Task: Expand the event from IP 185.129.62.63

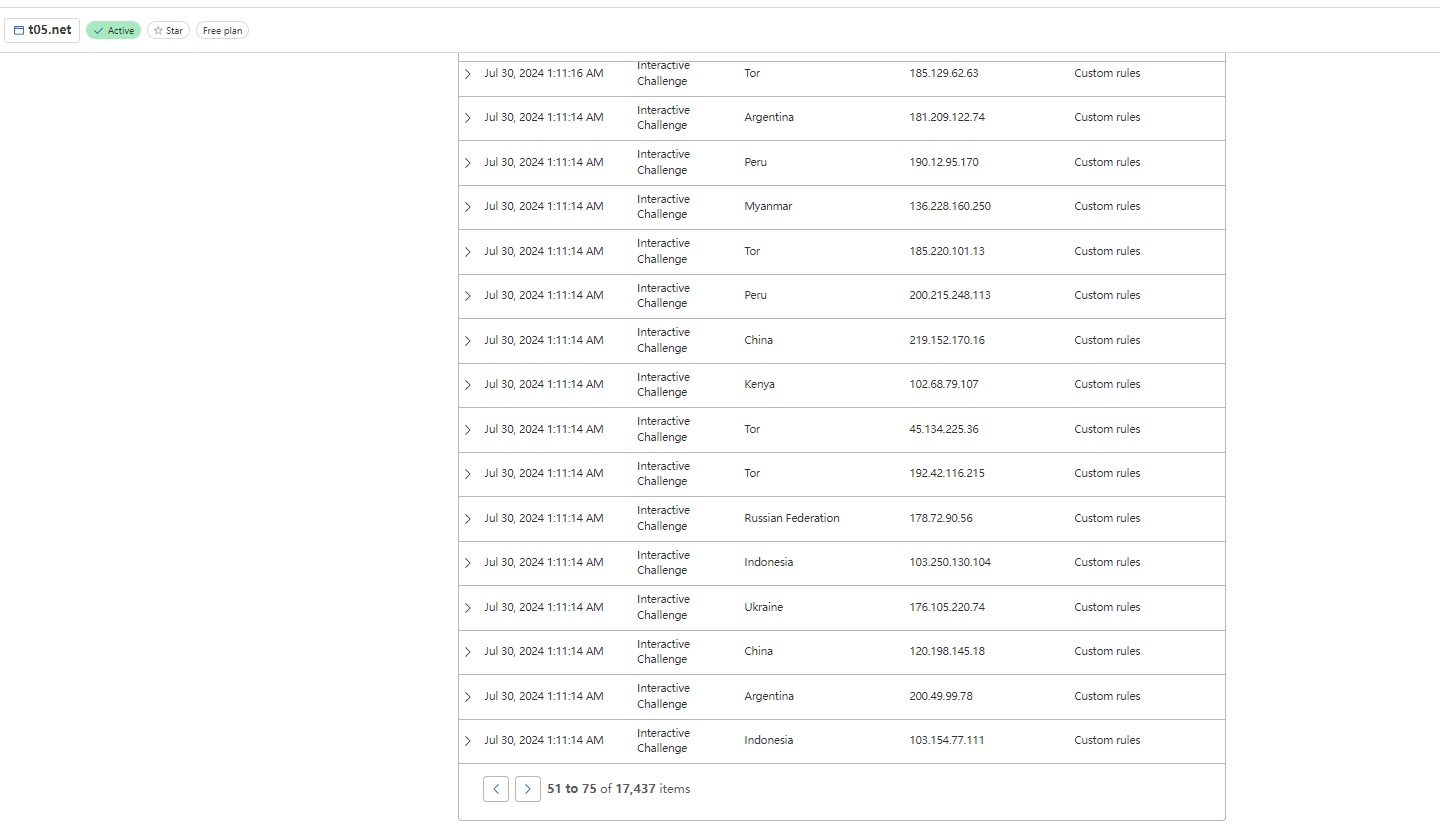Action: click(467, 74)
